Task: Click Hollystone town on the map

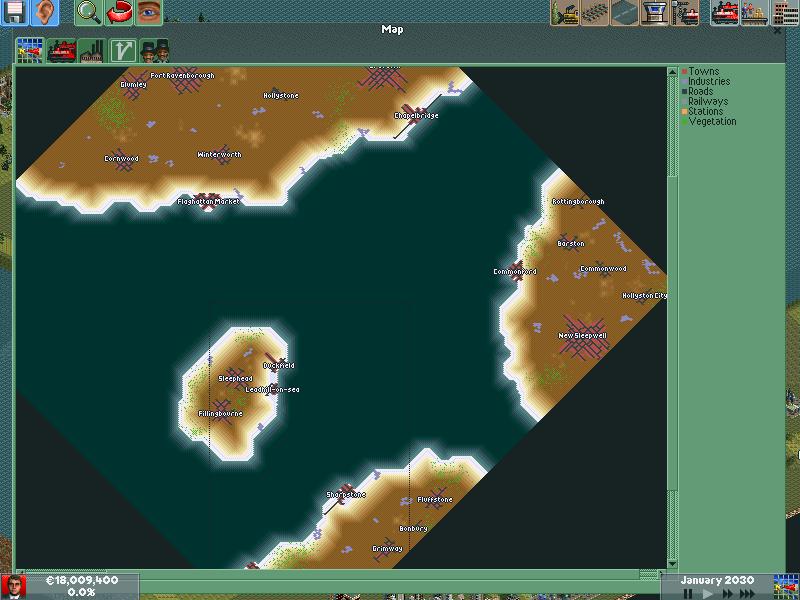Action: 281,95
